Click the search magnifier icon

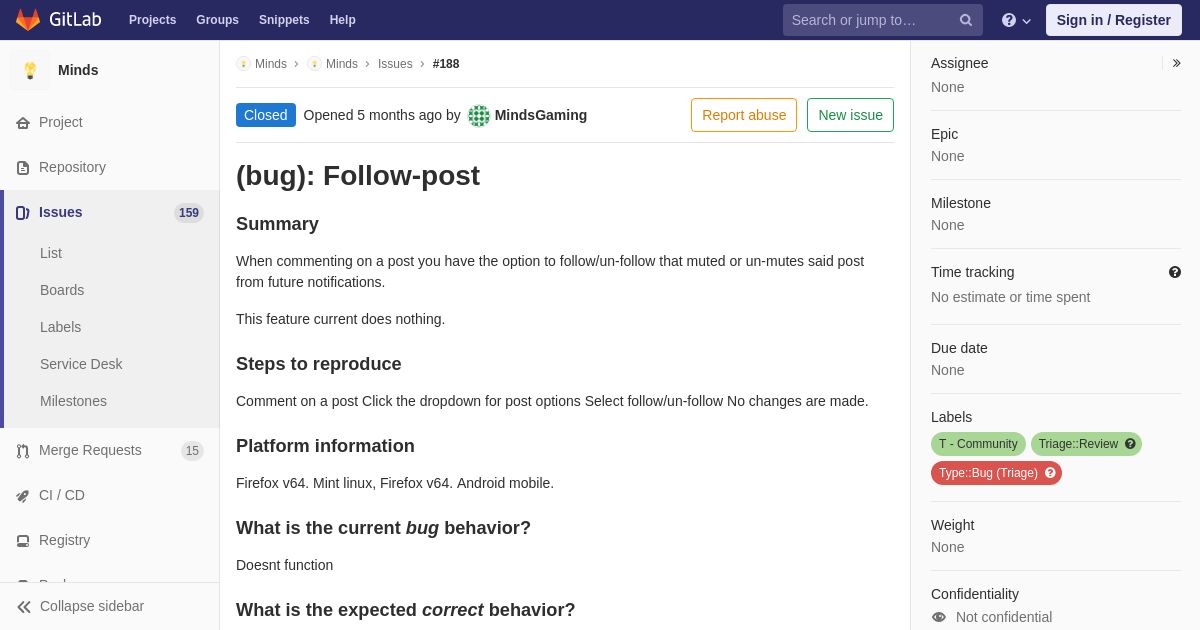point(966,20)
